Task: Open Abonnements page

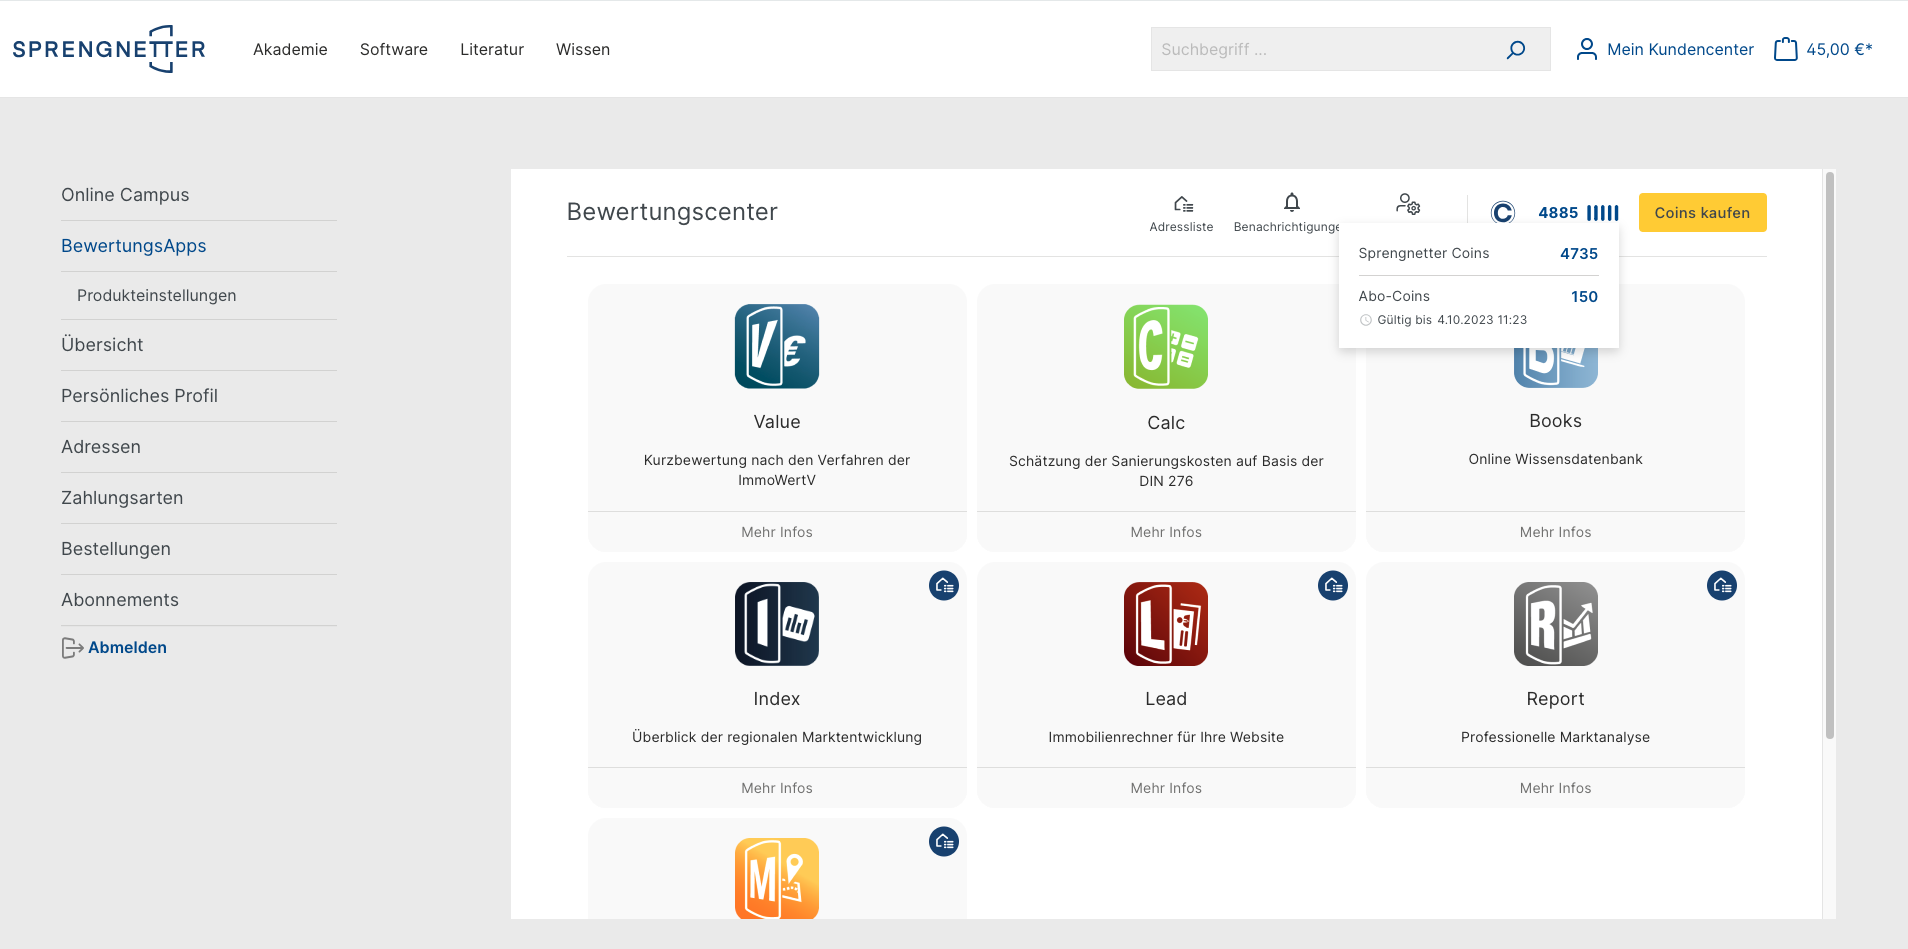Action: (120, 600)
